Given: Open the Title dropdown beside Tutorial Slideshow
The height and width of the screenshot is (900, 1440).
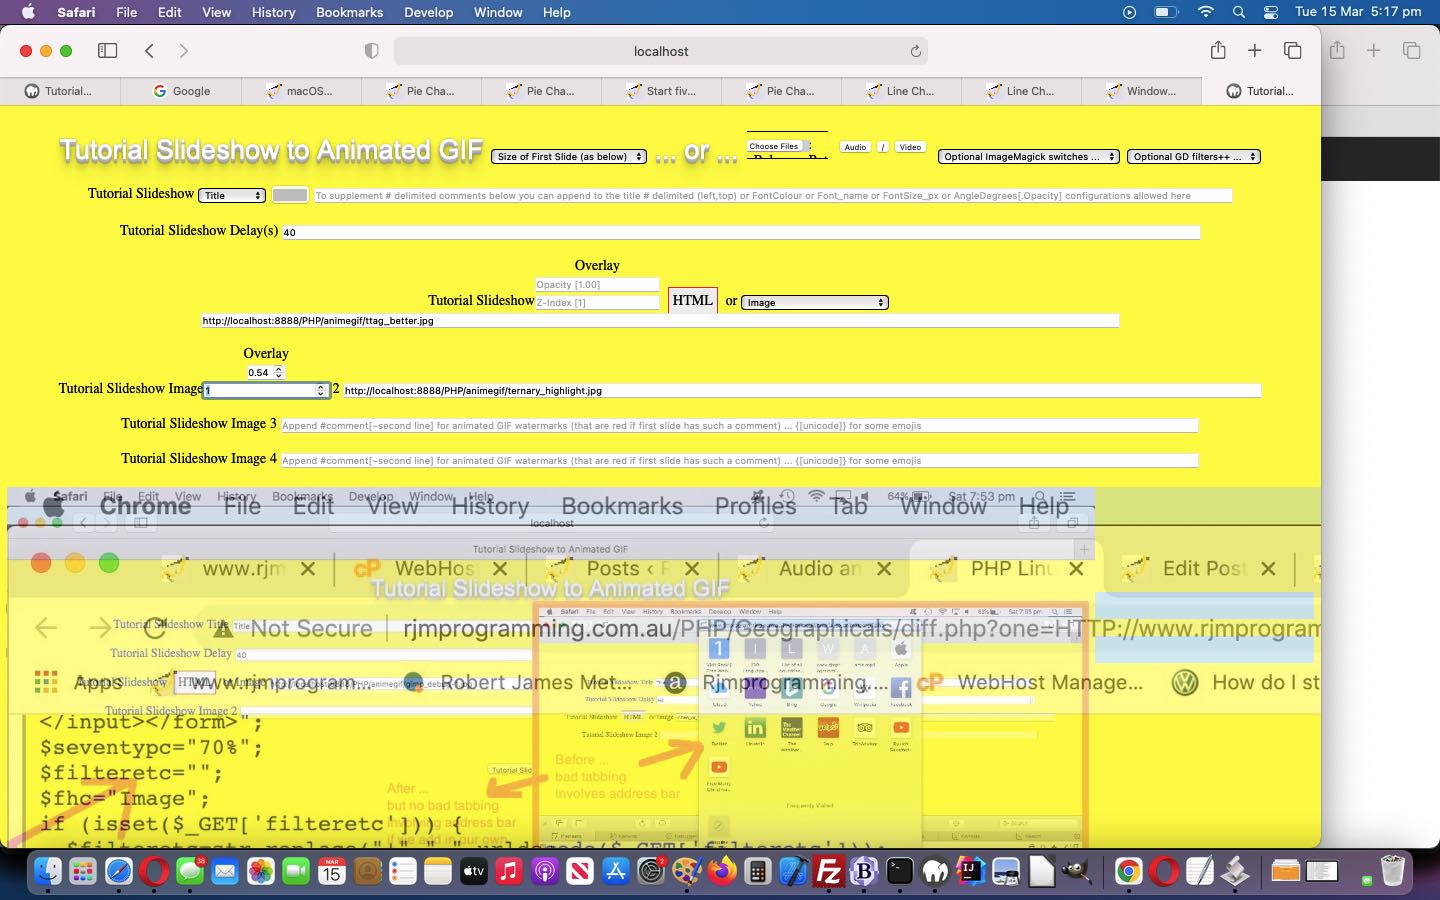Looking at the screenshot, I should [x=232, y=196].
